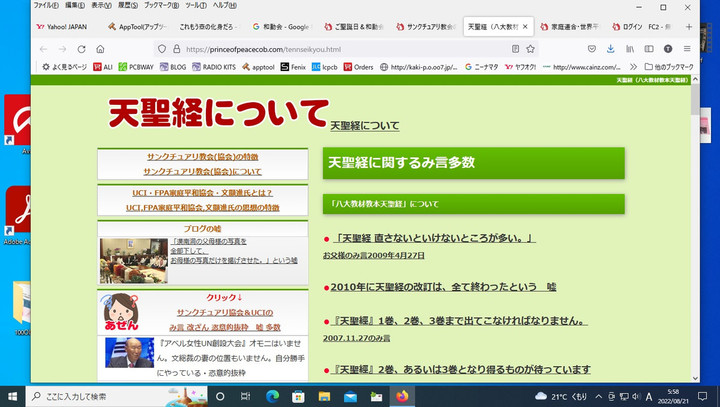Launch Firefox from the Windows taskbar
Screen dimensions: 720x407
point(402,396)
